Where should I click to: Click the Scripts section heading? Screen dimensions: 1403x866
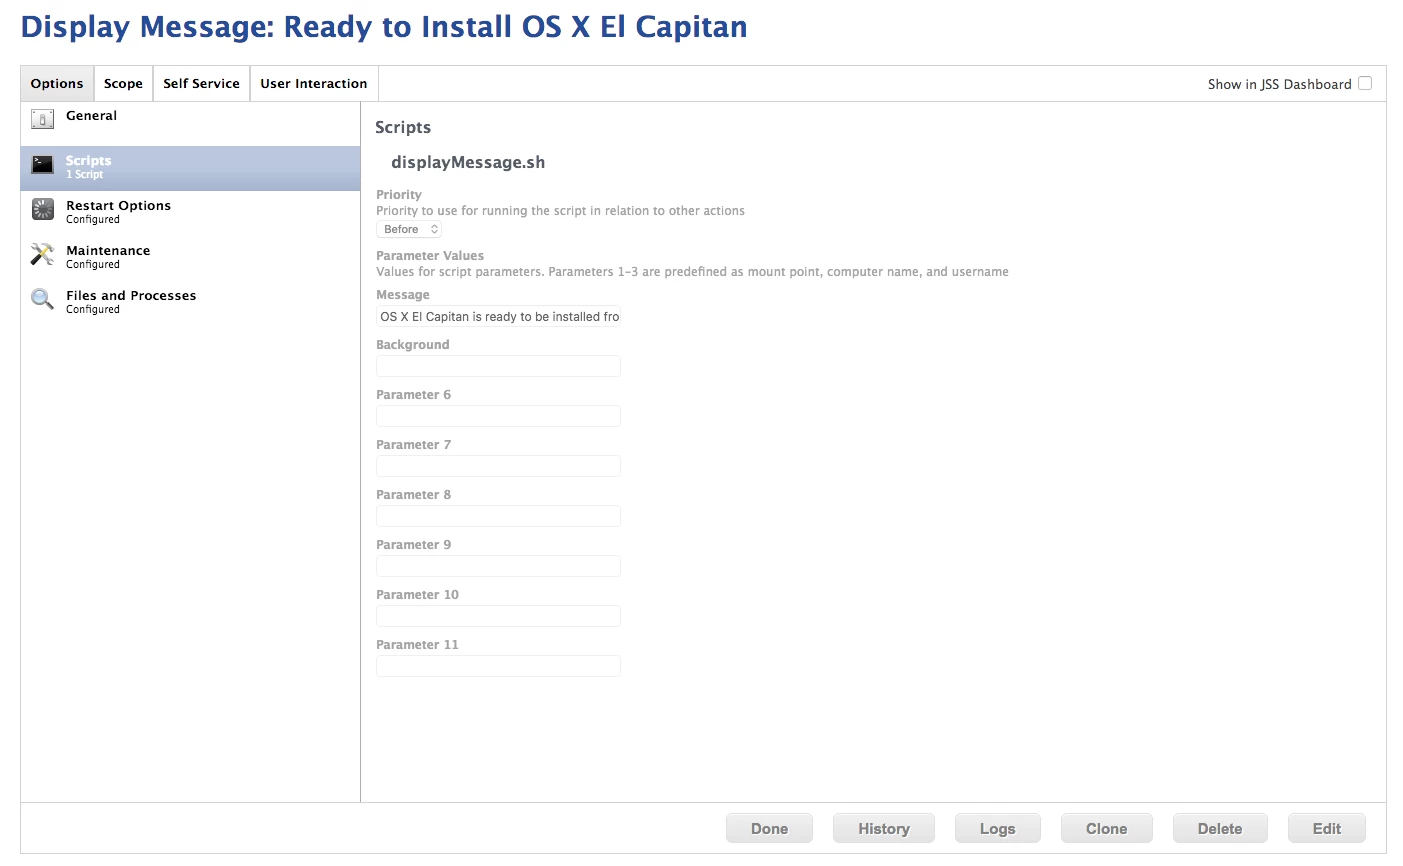tap(403, 127)
